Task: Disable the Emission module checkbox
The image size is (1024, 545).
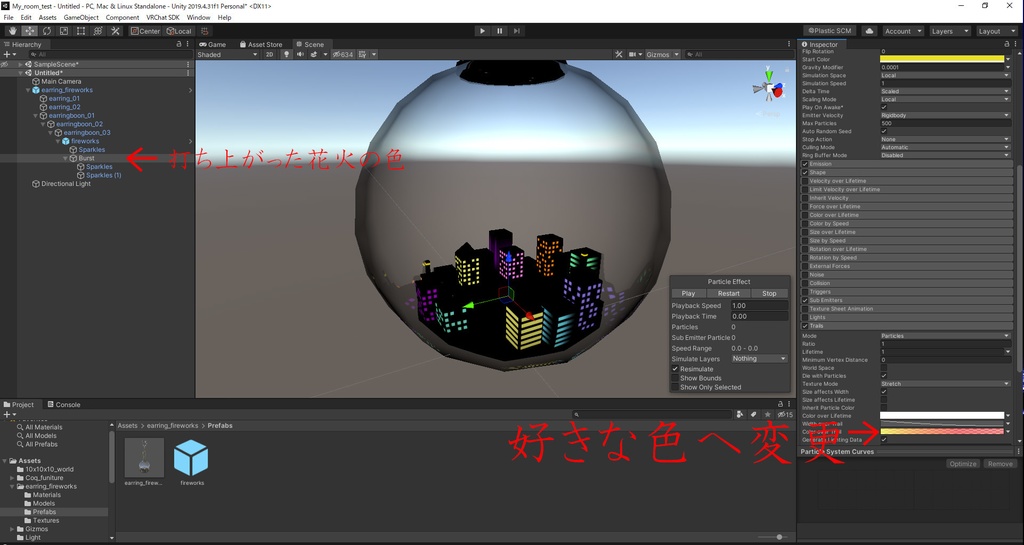Action: point(805,164)
